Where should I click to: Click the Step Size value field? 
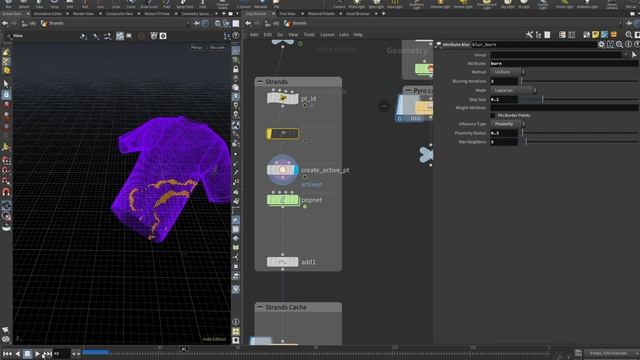504,99
